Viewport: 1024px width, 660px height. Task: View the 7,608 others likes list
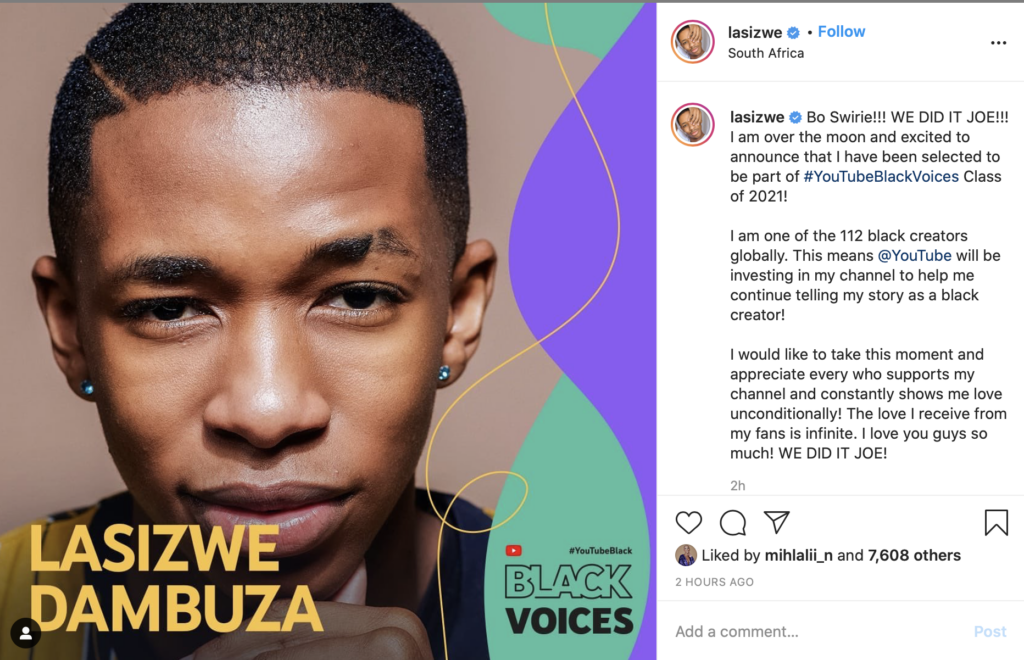[x=914, y=555]
